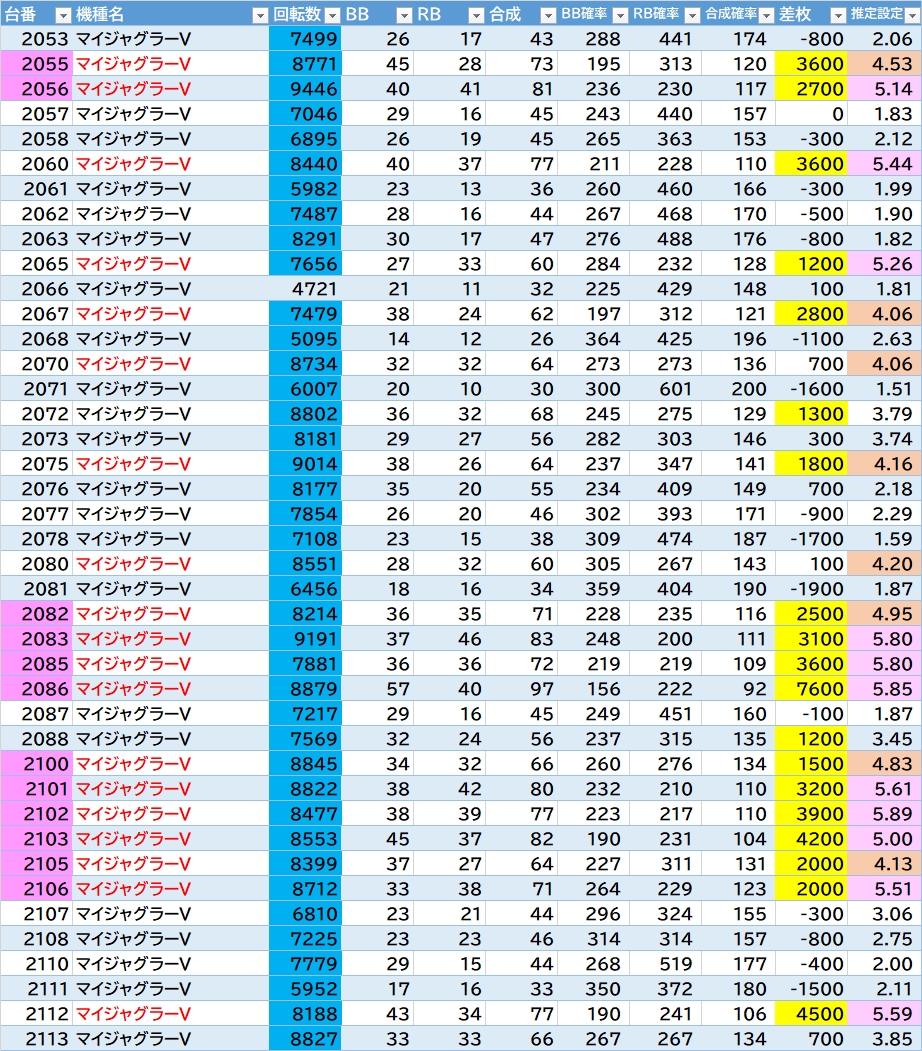Viewport: 922px width, 1051px height.
Task: Expand the BB確率 filter dropdown
Action: tap(619, 15)
